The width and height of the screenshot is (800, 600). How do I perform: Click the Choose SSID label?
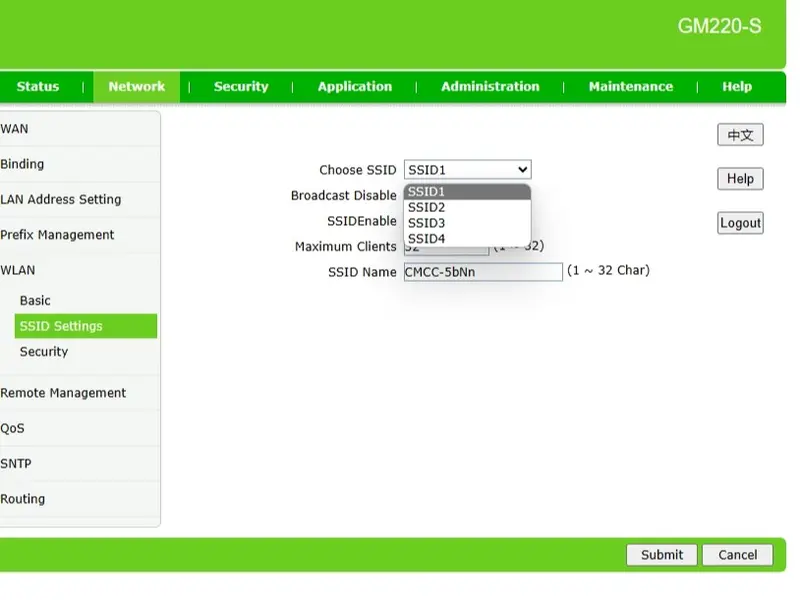coord(358,170)
